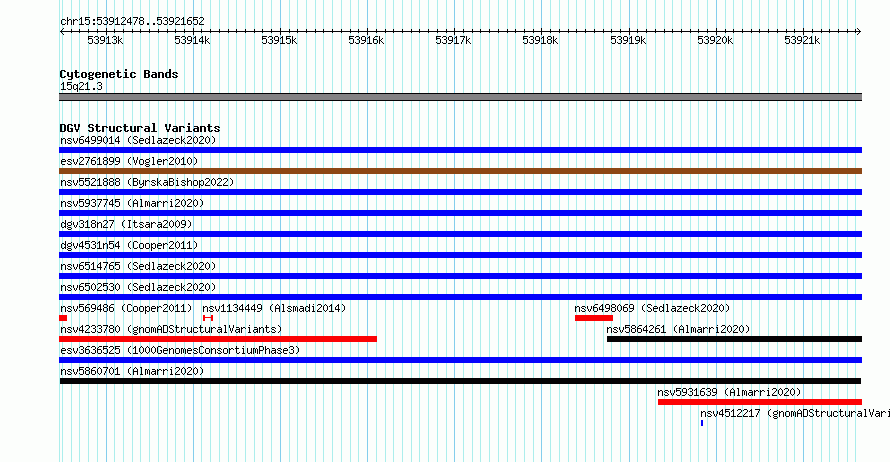Viewport: 890px width, 462px height.
Task: Click the right arrowhead of the ruler
Action: tap(859, 32)
